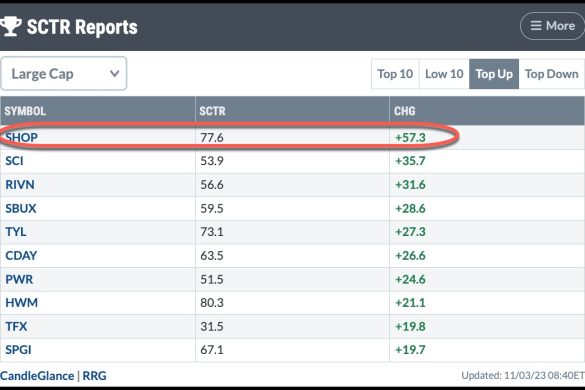Open the More menu button
Screen dimensions: 585x390
(553, 26)
